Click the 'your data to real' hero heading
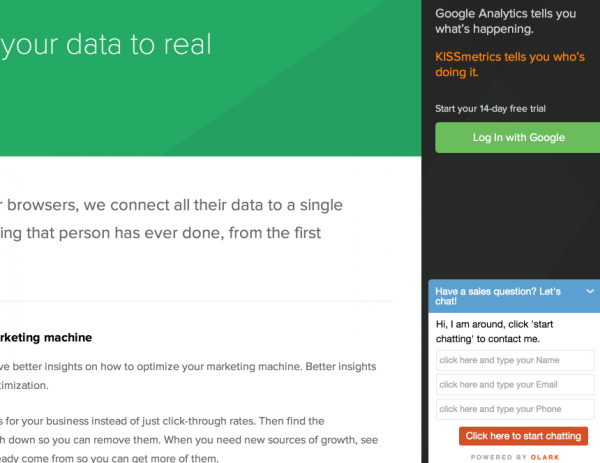Screen dimensions: 600x463 tap(106, 45)
